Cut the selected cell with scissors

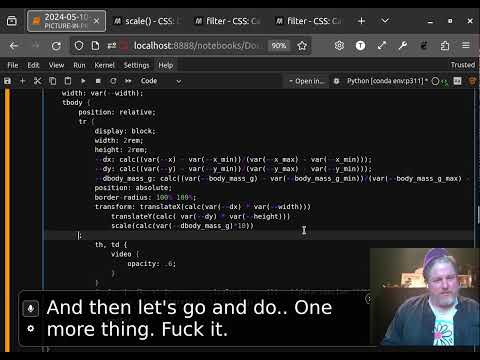click(x=37, y=81)
